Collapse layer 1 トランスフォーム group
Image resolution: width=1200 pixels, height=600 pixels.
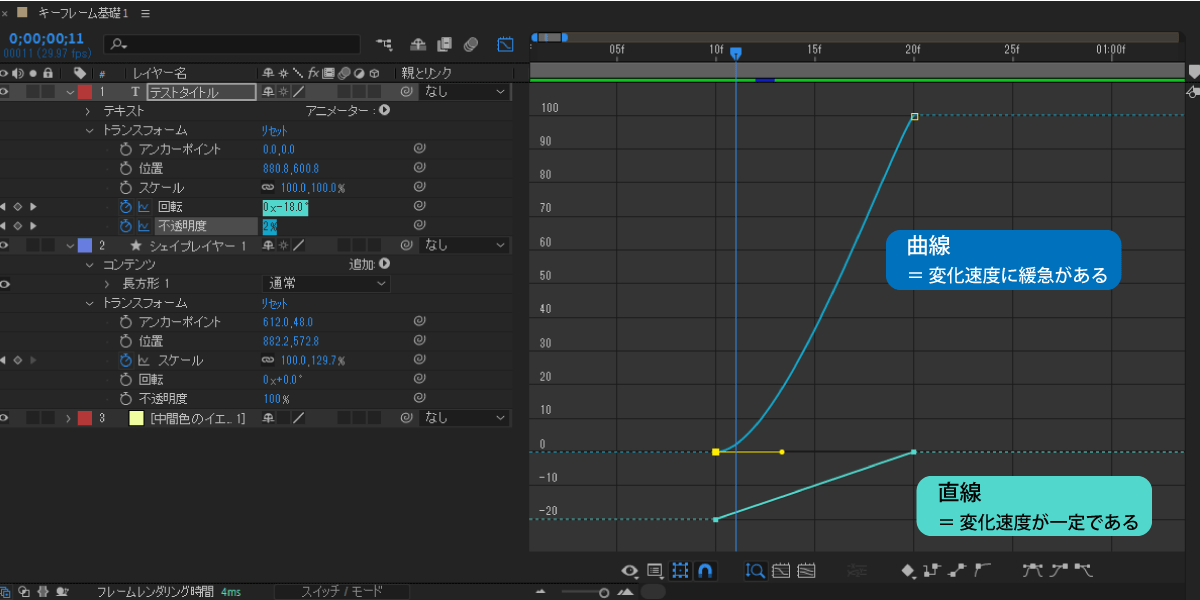[88, 130]
